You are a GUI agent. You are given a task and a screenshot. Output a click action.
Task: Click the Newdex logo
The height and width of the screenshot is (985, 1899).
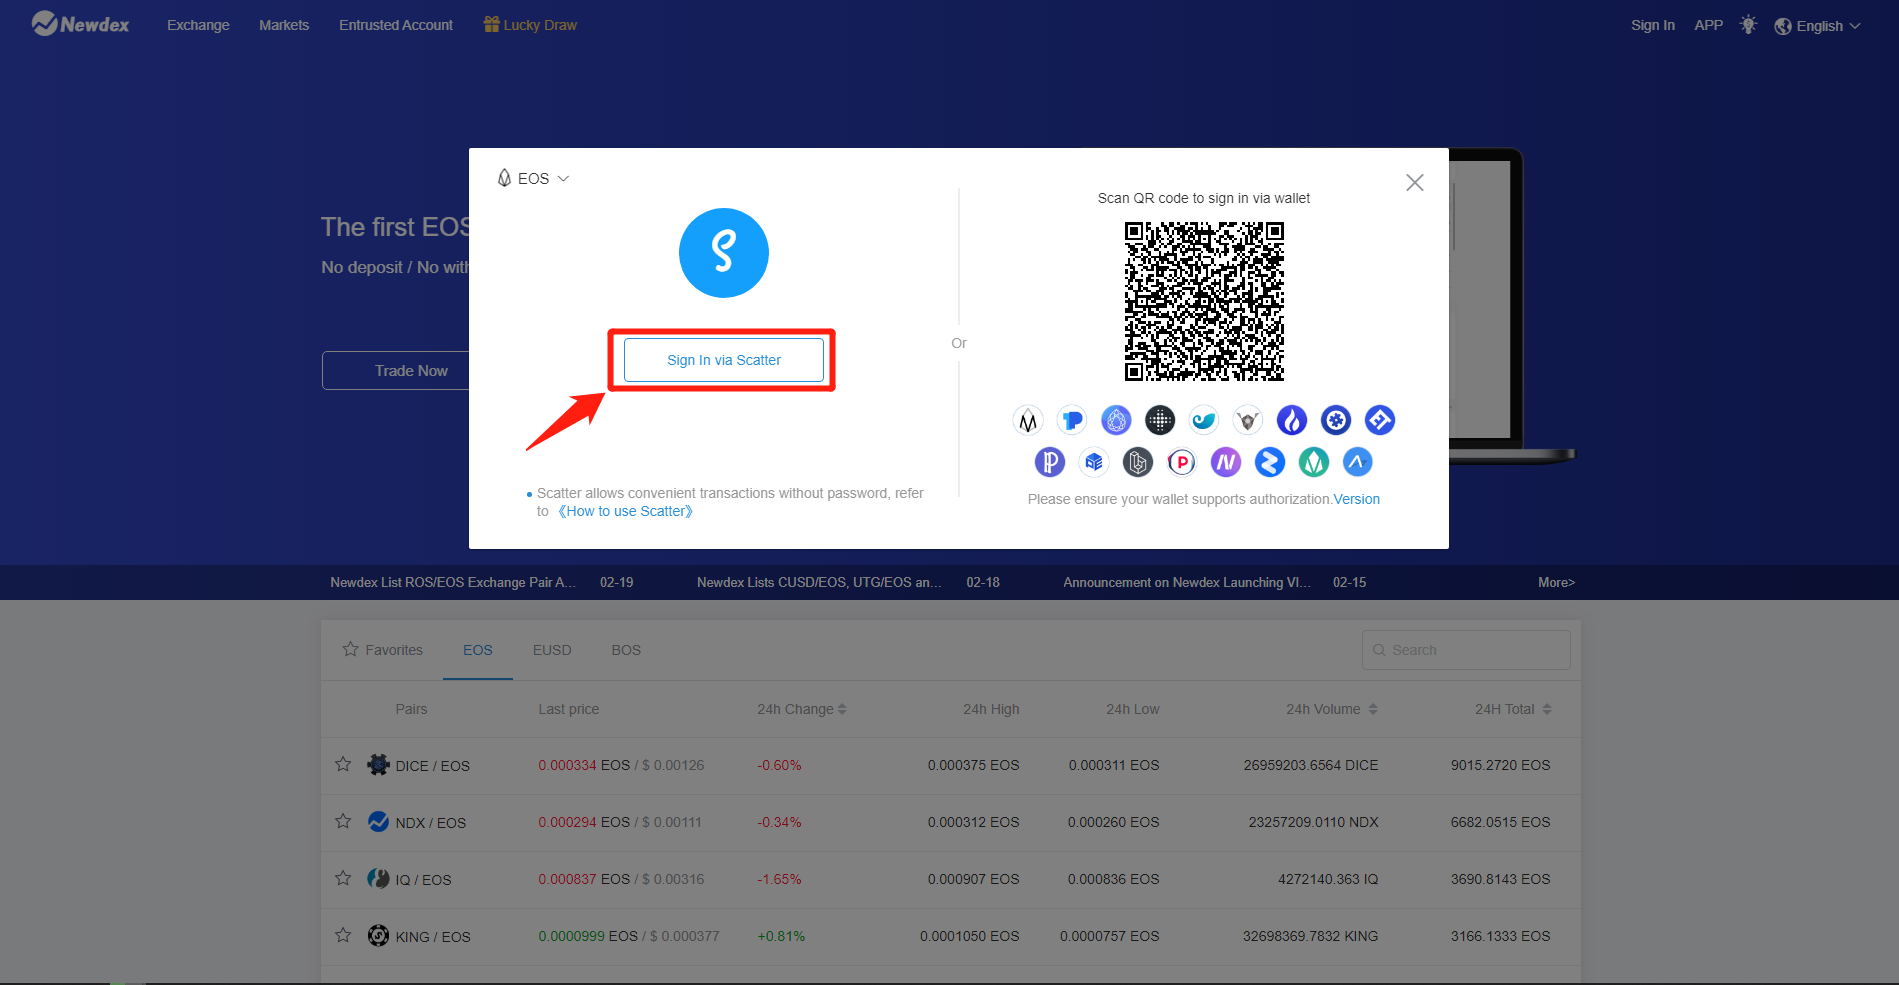80,24
